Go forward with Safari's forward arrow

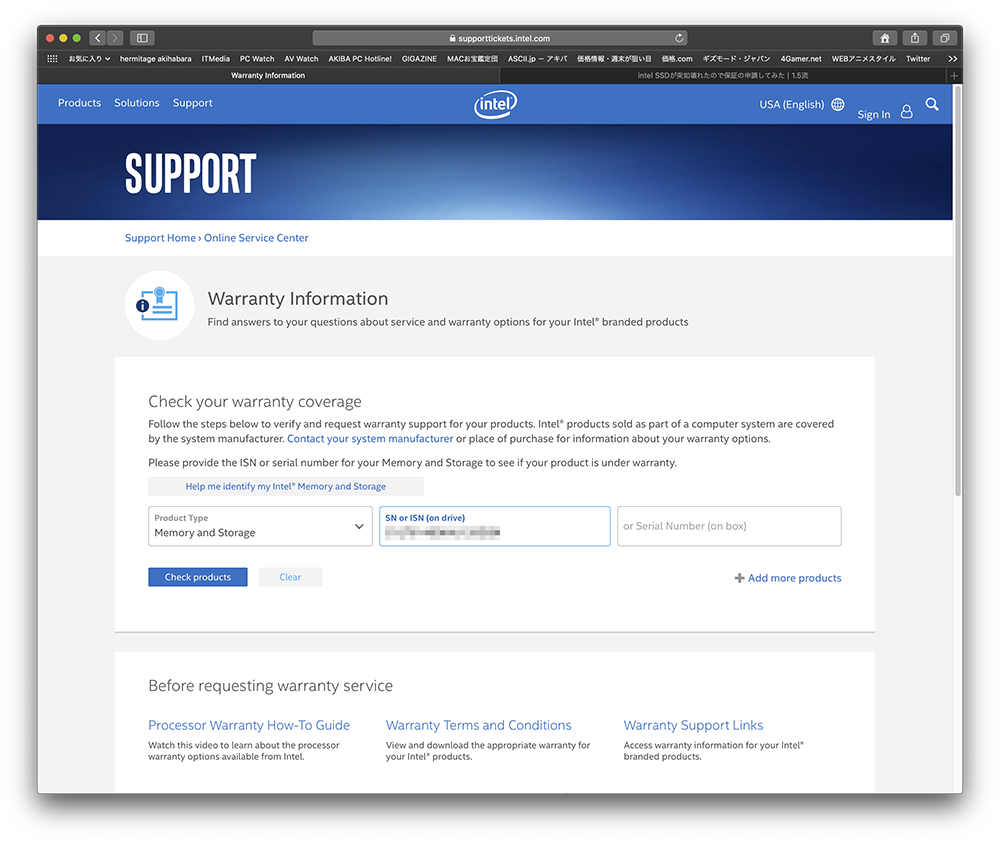[x=115, y=38]
